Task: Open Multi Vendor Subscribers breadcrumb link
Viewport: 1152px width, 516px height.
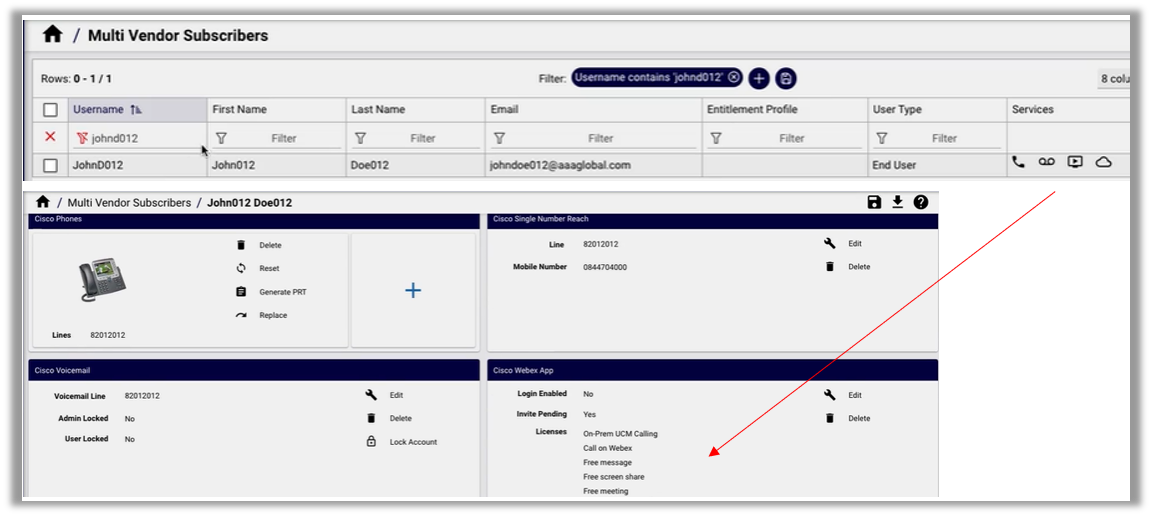Action: pyautogui.click(x=128, y=203)
